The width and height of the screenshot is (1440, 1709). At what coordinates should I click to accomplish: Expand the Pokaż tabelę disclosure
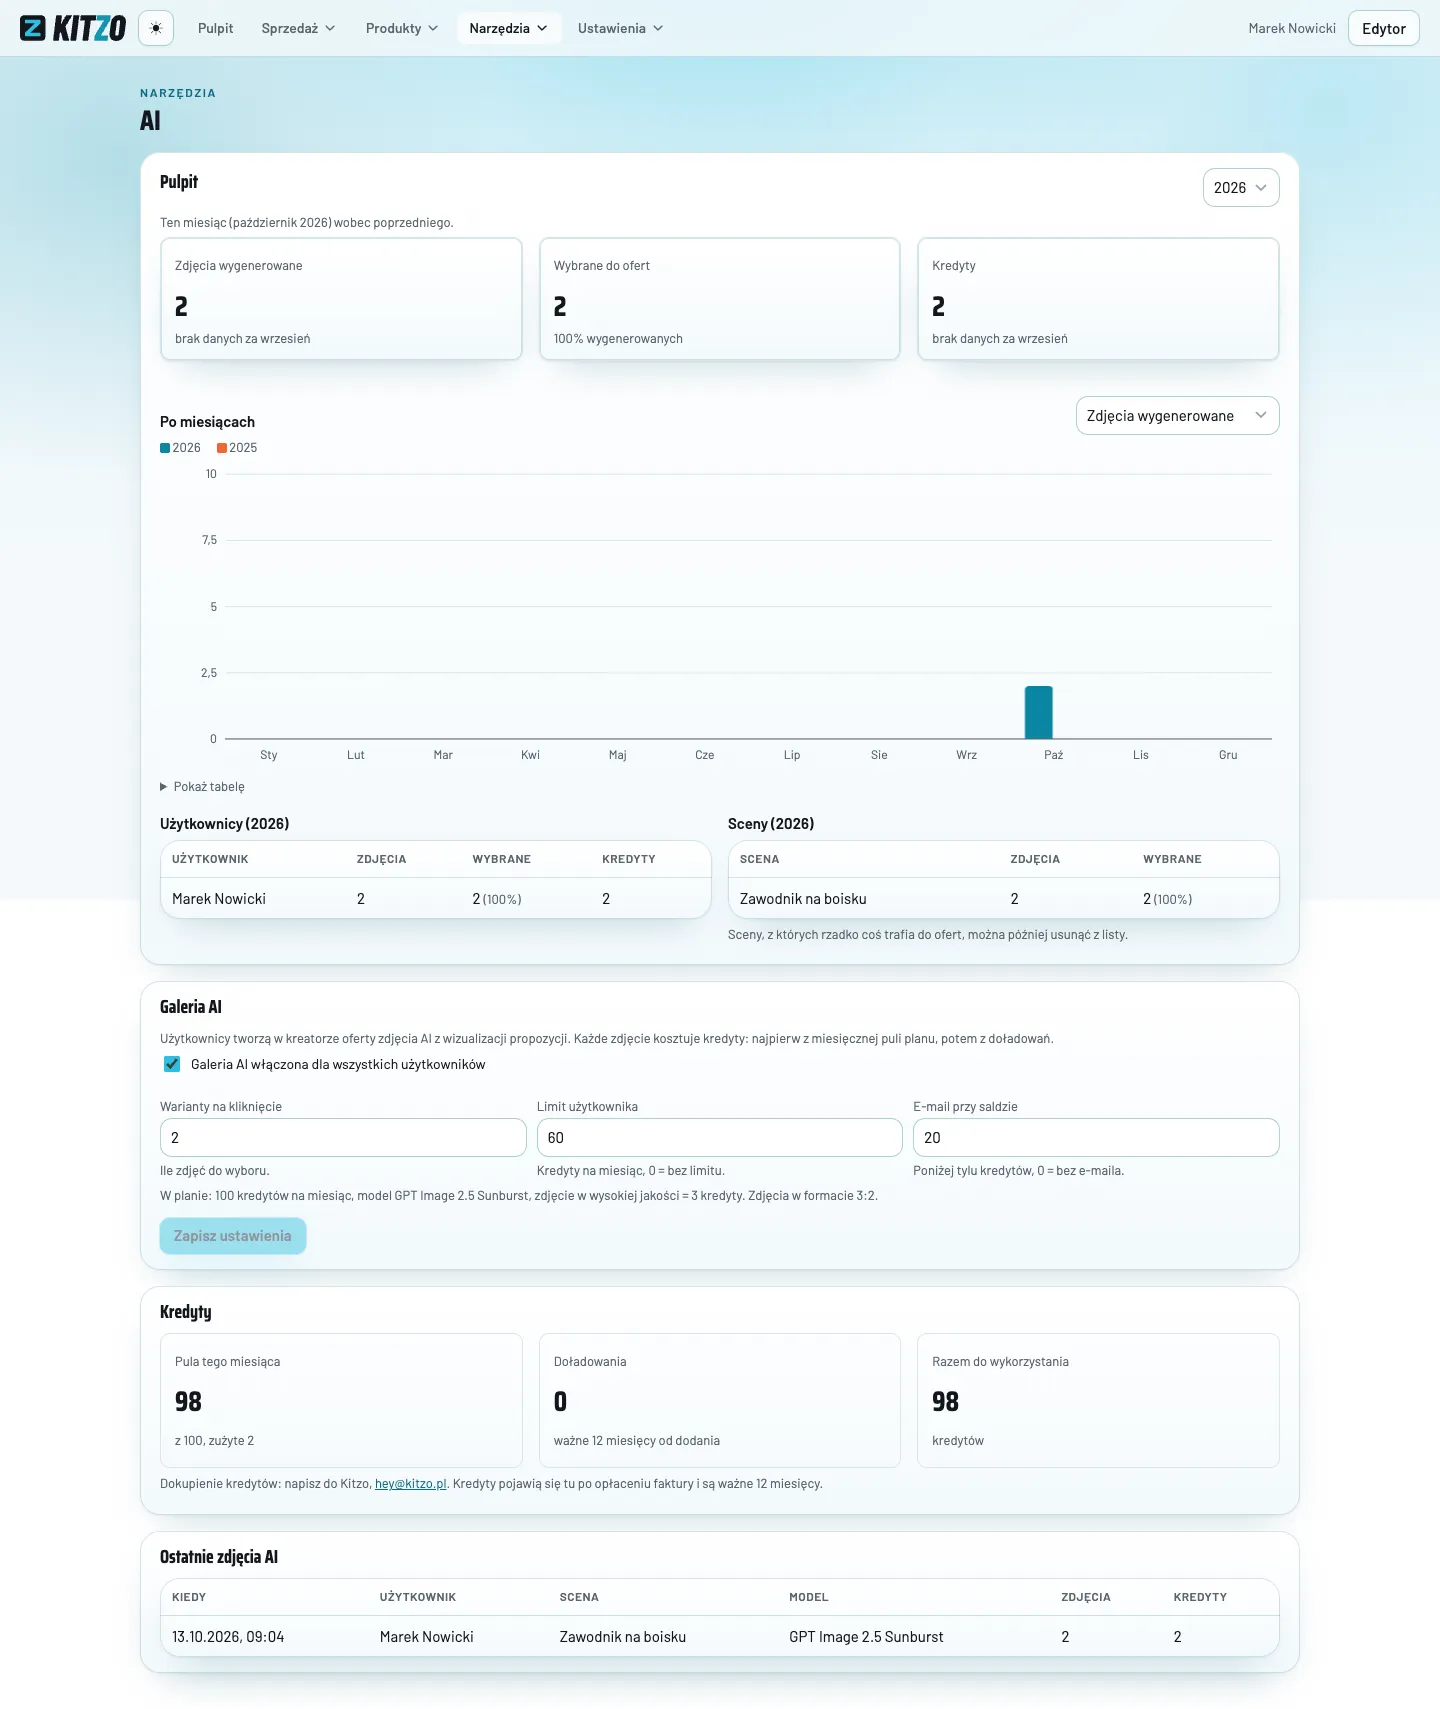click(202, 787)
